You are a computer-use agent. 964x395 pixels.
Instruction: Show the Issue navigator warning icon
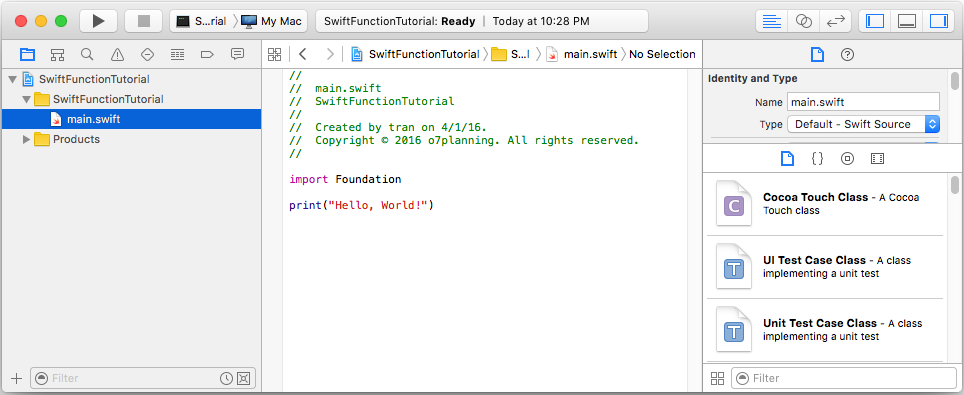click(x=117, y=54)
